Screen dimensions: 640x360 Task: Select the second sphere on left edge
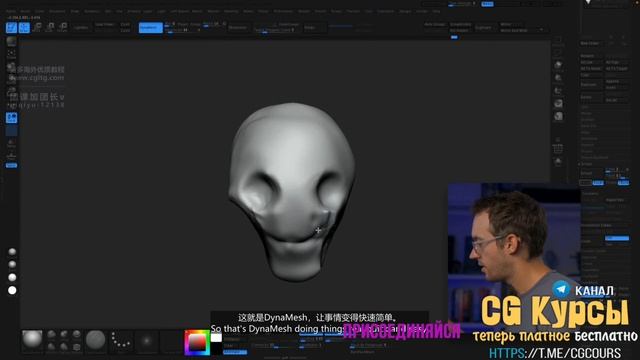[x=12, y=264]
